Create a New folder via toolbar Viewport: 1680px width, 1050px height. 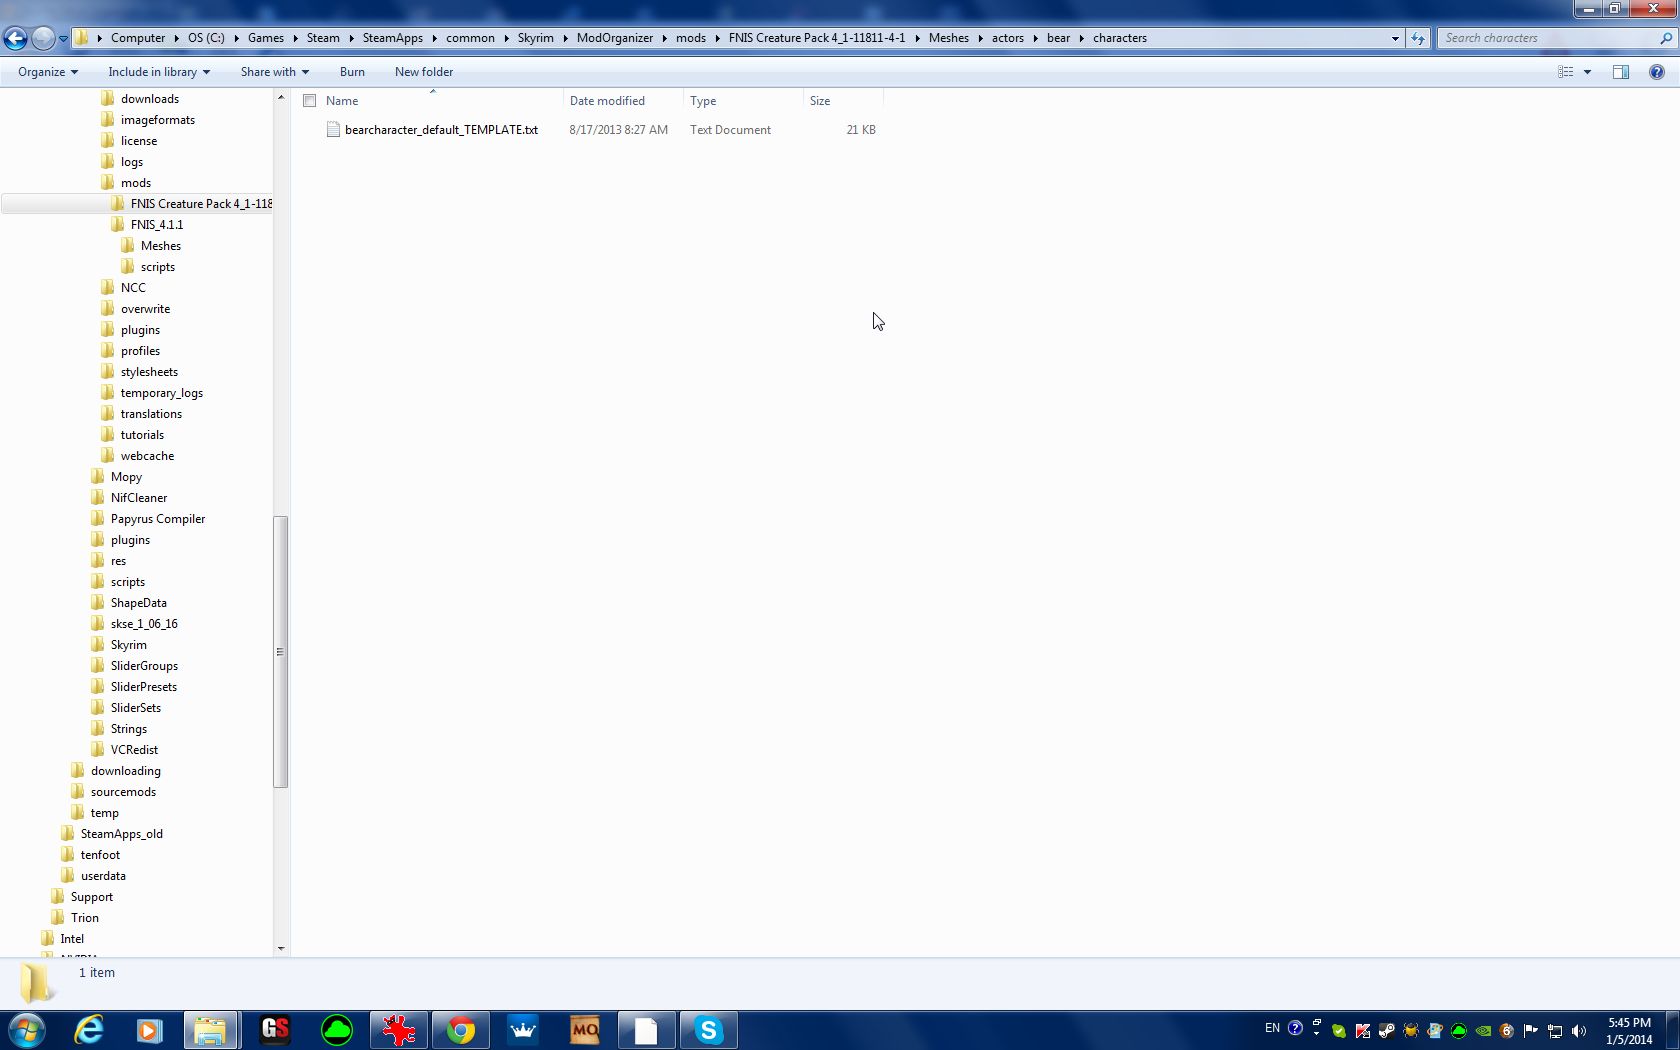[424, 72]
